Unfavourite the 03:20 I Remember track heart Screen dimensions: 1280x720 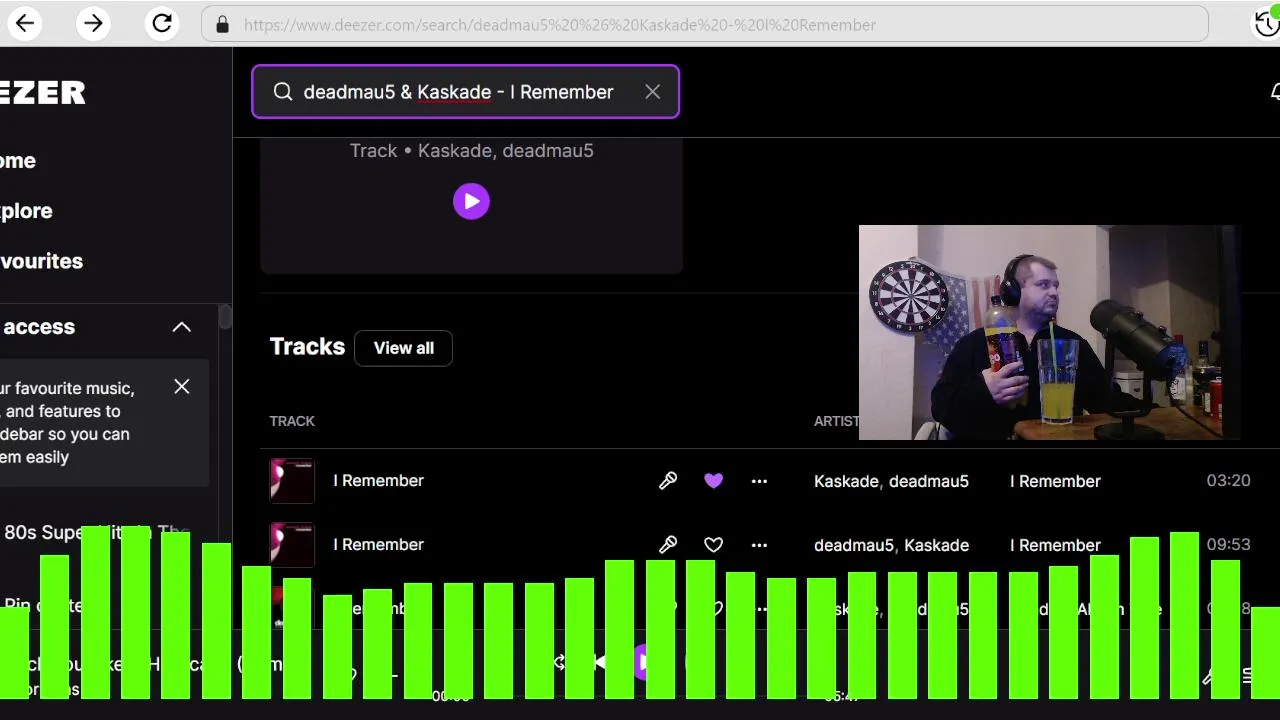[713, 481]
